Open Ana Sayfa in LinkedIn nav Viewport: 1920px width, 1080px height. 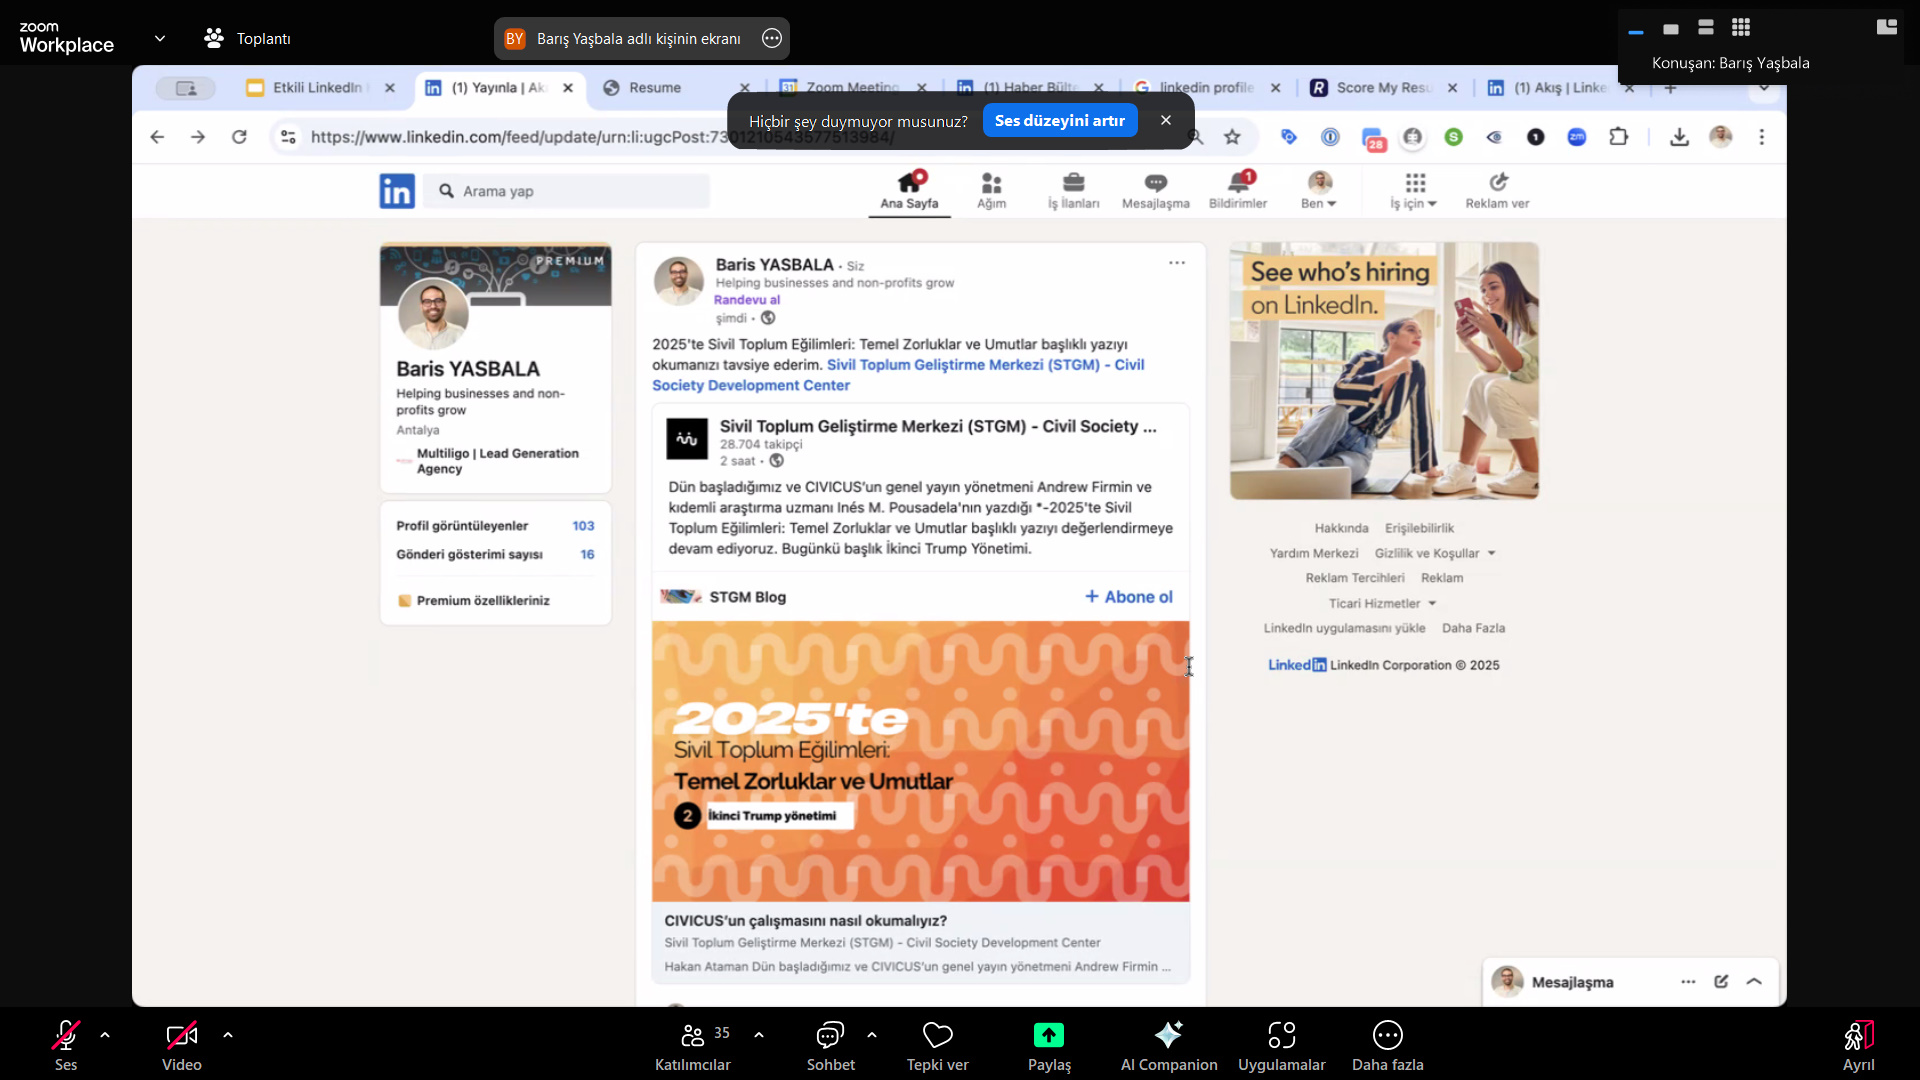[909, 189]
